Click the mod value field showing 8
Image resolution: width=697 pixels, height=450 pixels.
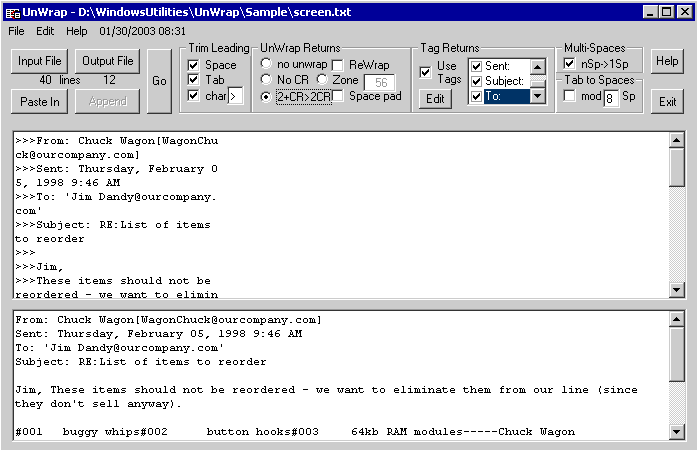coord(611,98)
